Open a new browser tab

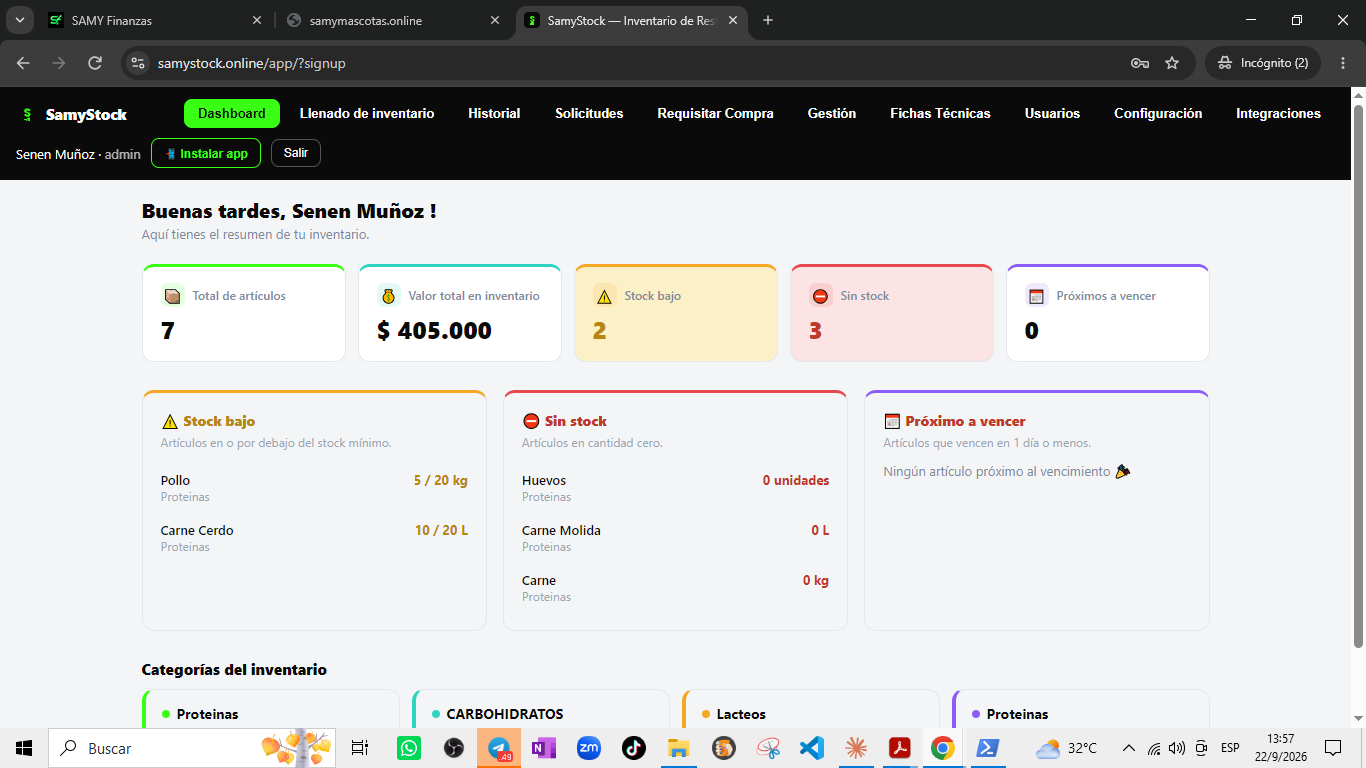768,20
